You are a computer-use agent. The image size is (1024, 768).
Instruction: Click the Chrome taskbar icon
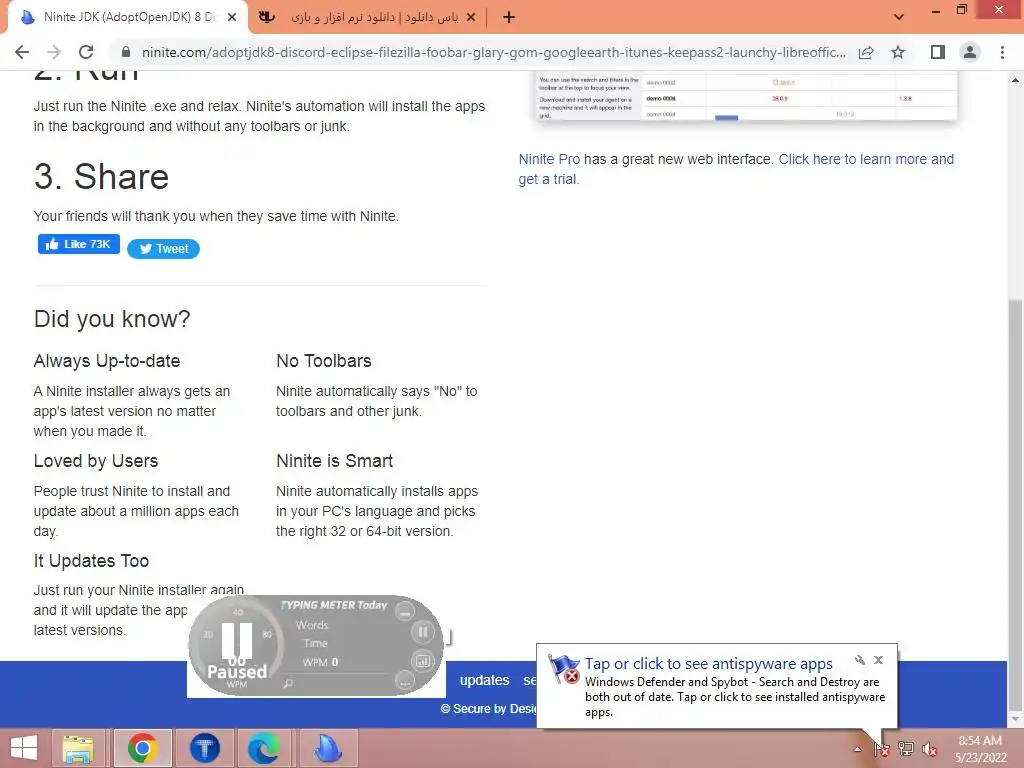tap(142, 748)
